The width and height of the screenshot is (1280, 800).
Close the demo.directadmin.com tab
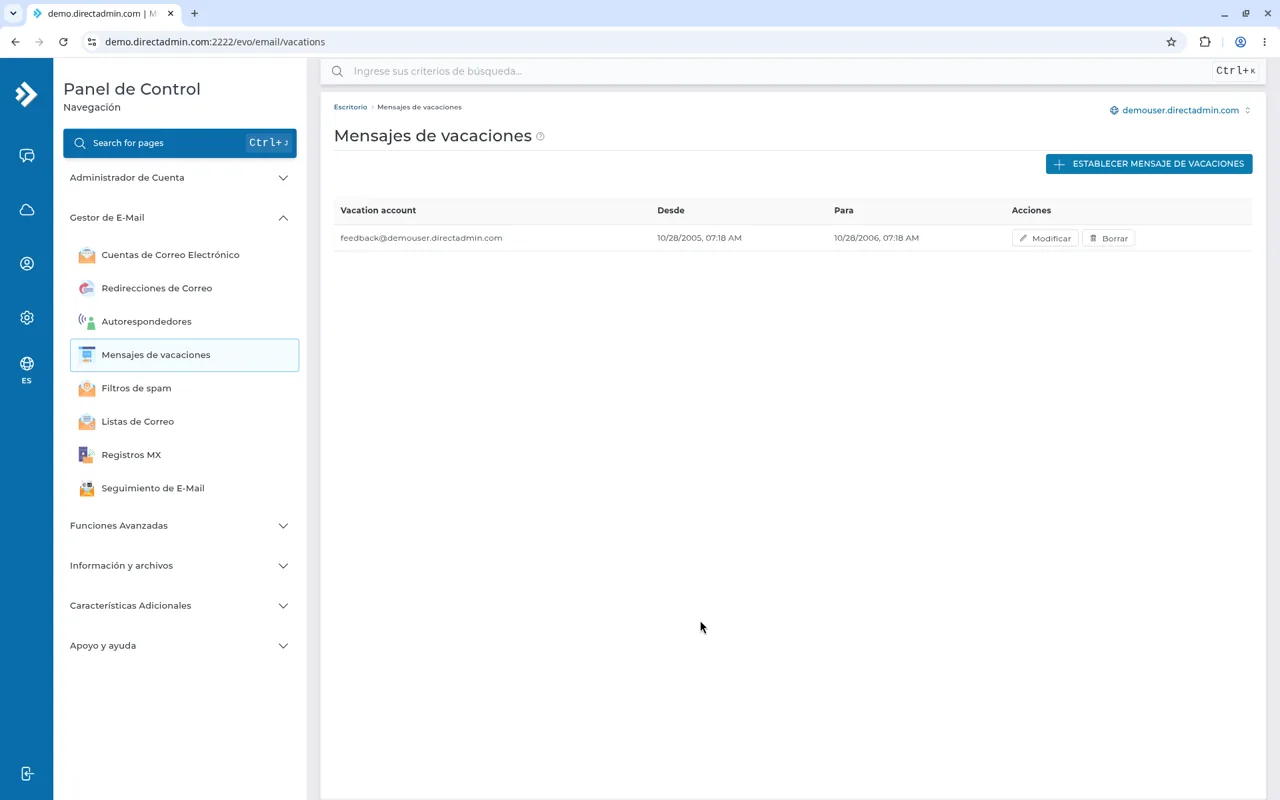point(170,14)
